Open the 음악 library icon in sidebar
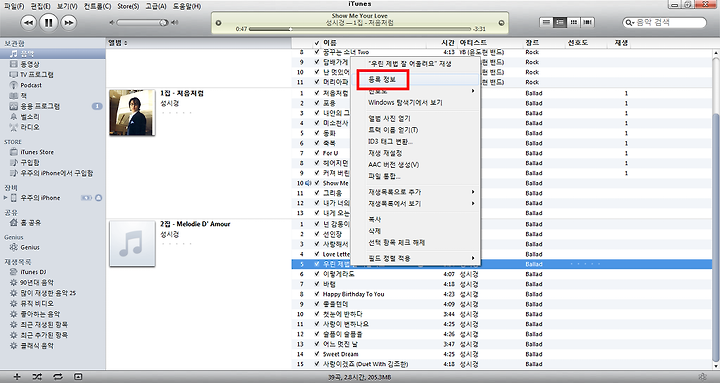The height and width of the screenshot is (383, 720). point(14,54)
